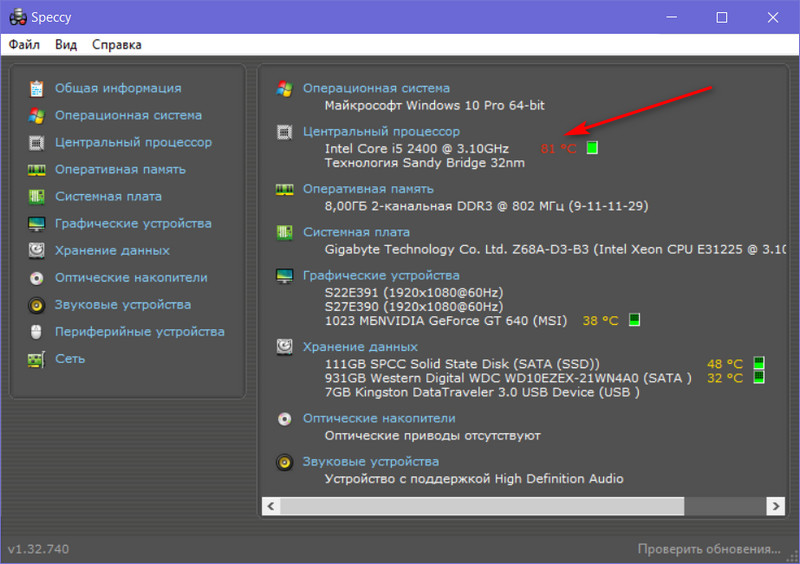Click the Звуковые устройства heading link in summary
This screenshot has width=800, height=564.
click(x=370, y=461)
